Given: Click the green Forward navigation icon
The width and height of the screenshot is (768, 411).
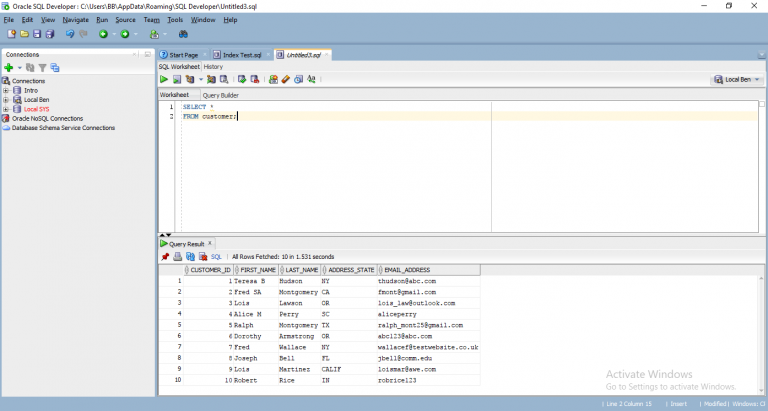Looking at the screenshot, I should 125,34.
